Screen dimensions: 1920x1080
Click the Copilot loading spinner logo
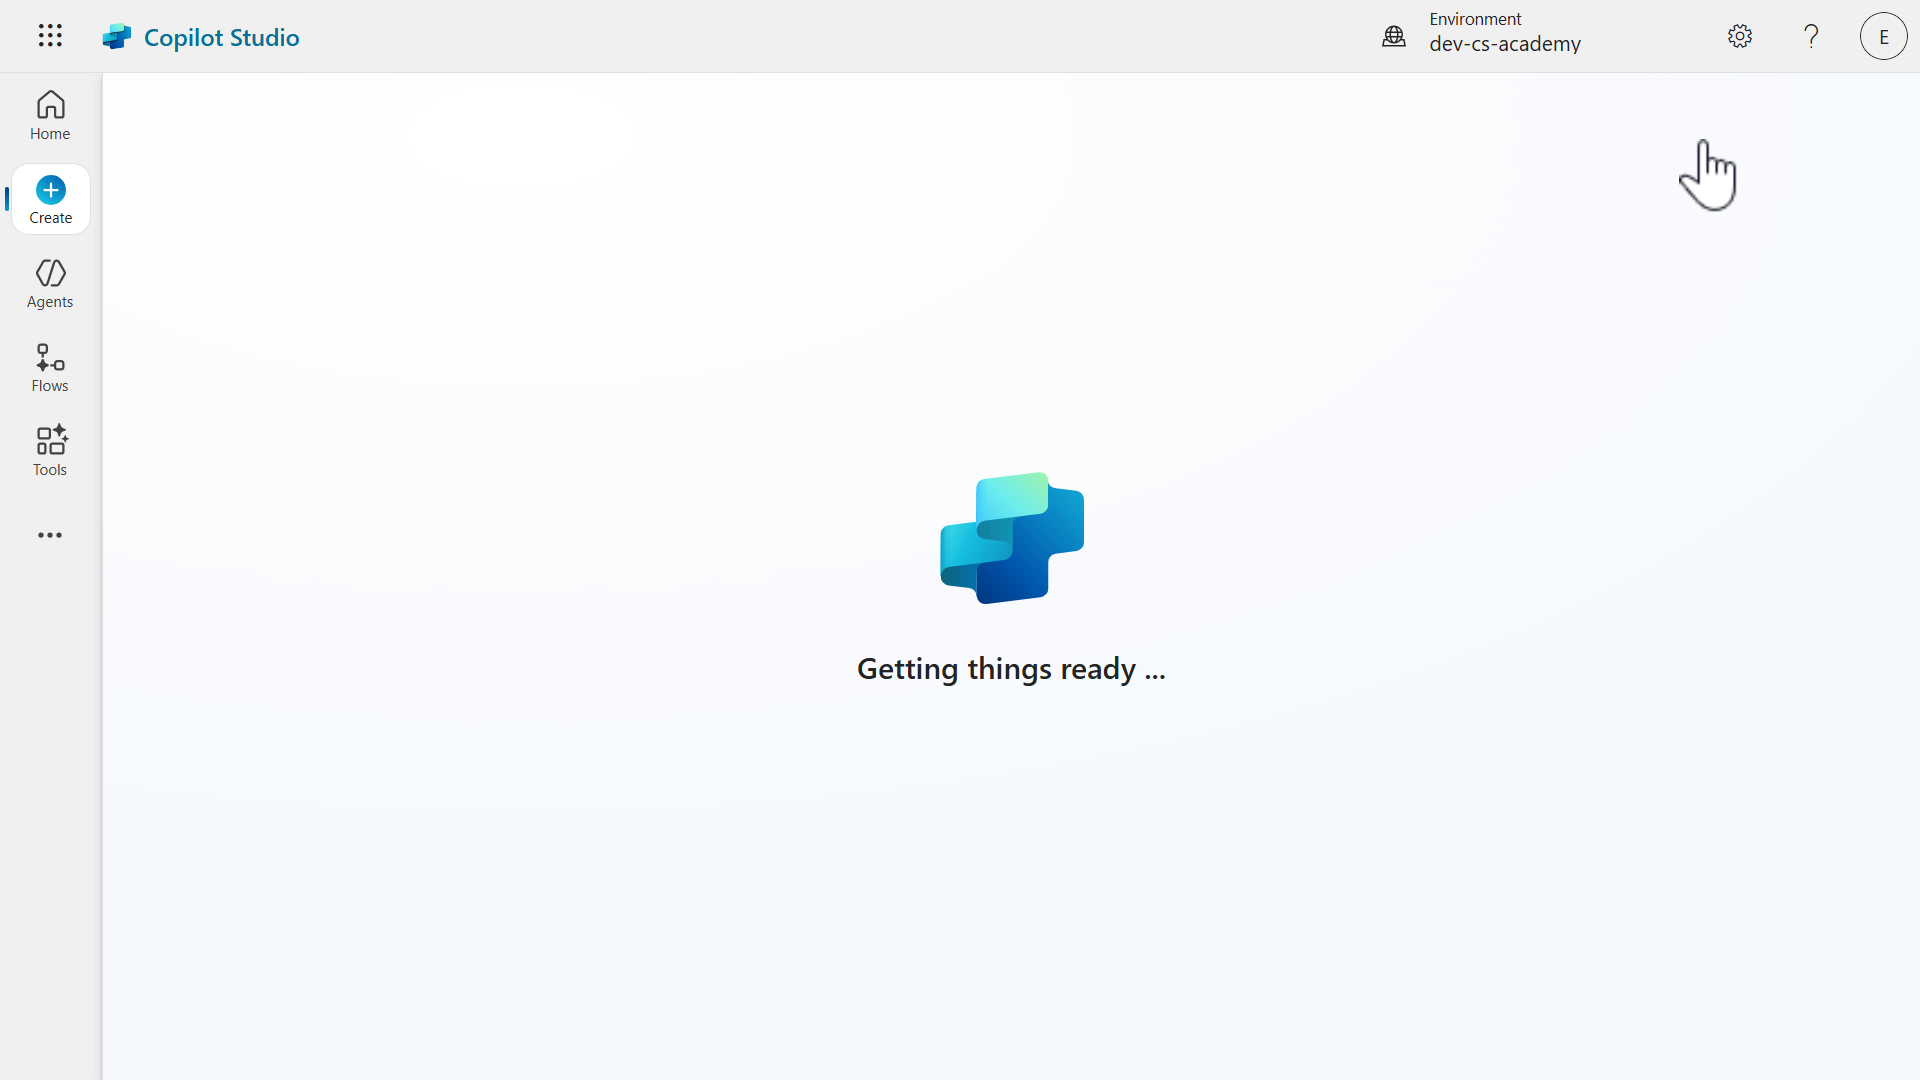point(1012,538)
